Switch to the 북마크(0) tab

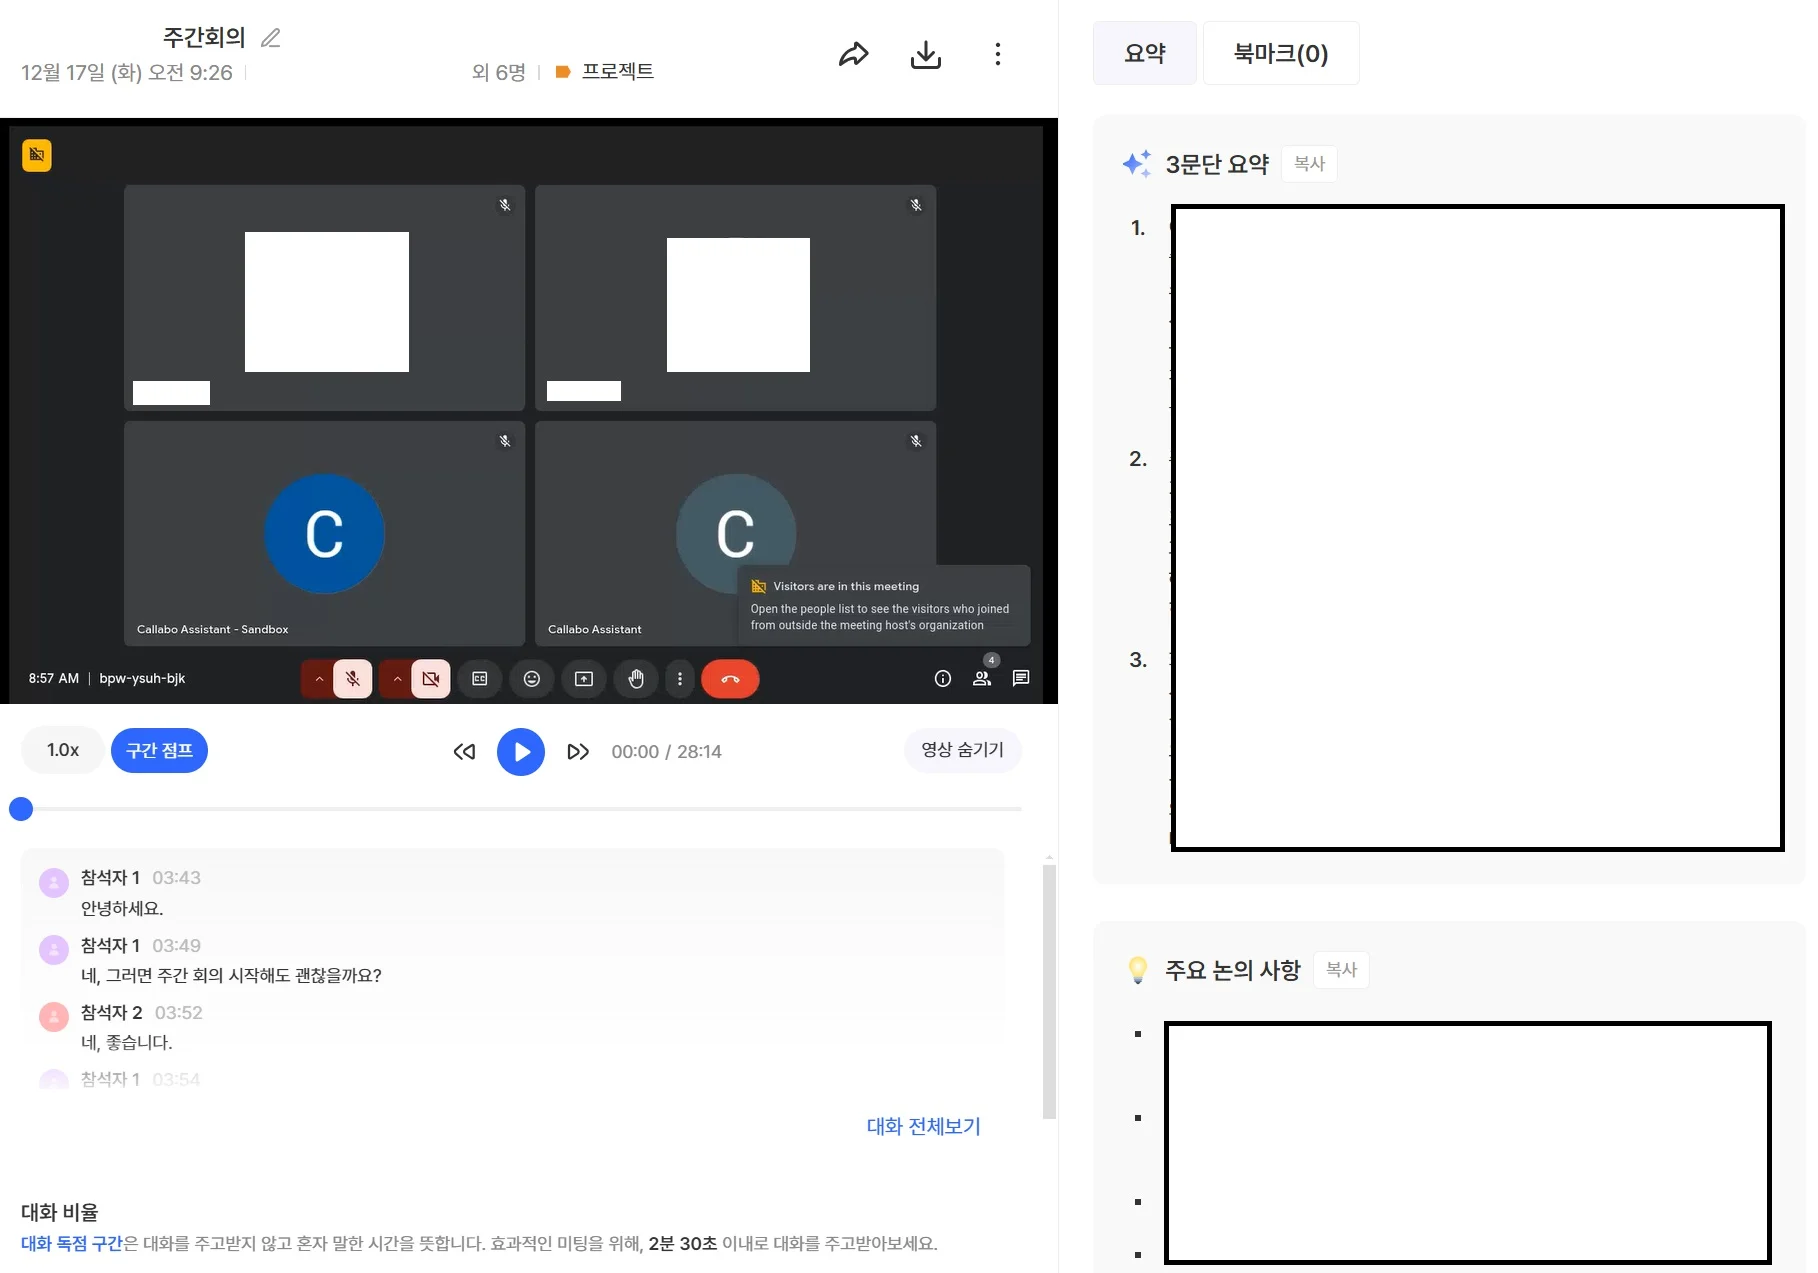(1281, 53)
